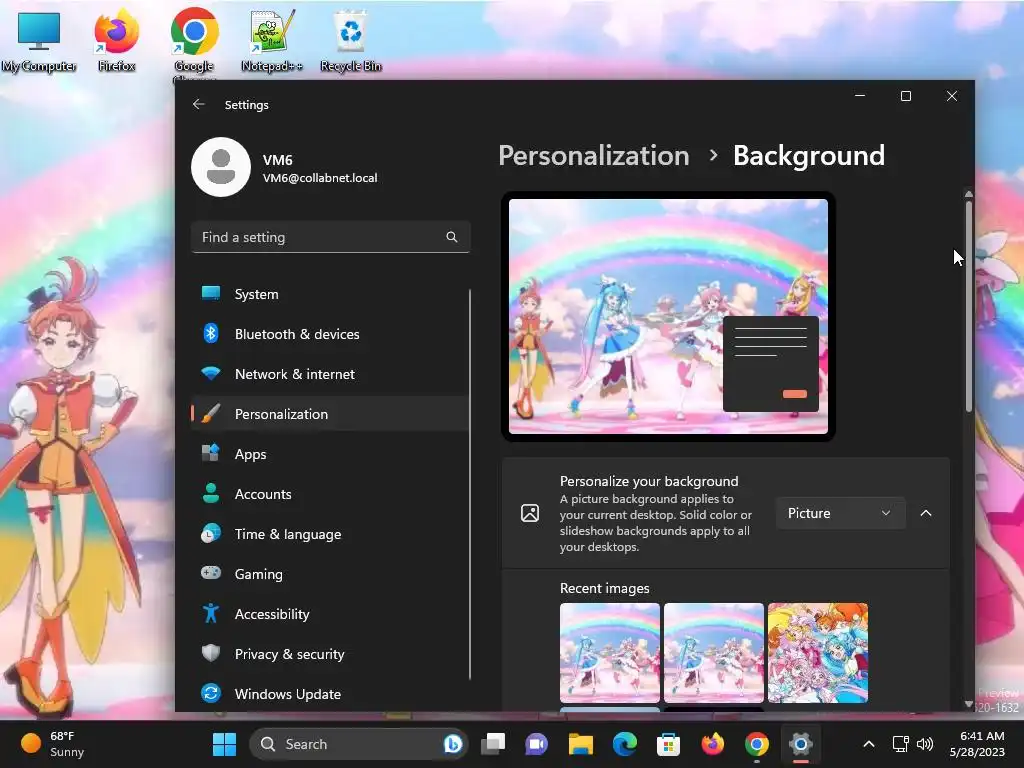Screen dimensions: 1024x768
Task: Select the first recent image thumbnail
Action: pyautogui.click(x=609, y=653)
